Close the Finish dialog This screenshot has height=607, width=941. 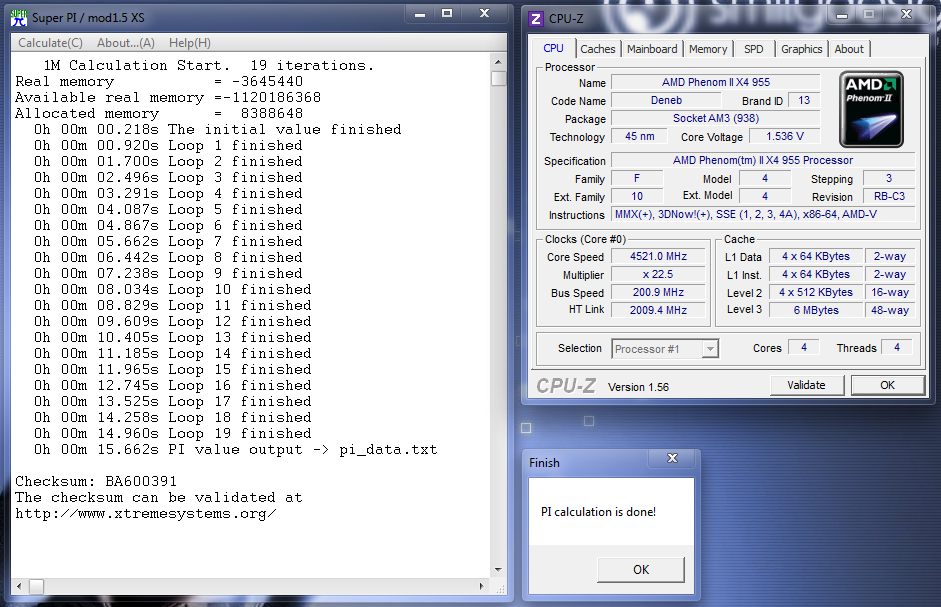click(673, 458)
